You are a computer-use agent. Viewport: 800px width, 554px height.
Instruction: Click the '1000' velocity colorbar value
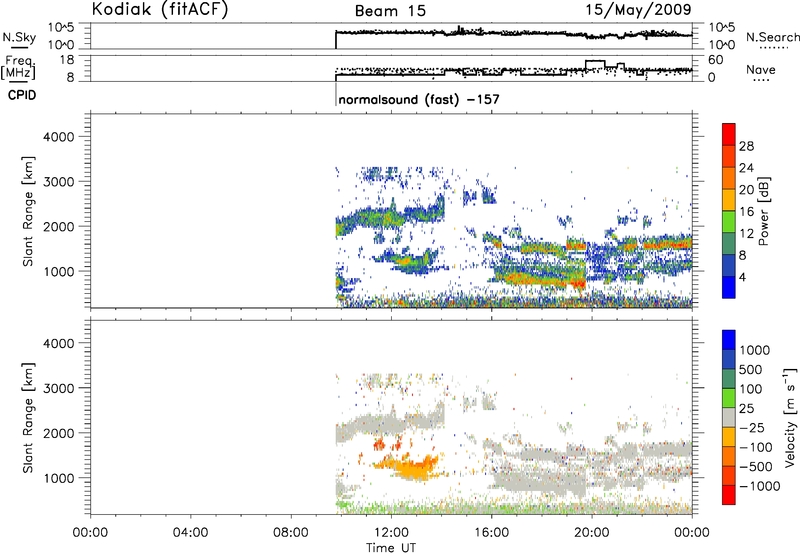(755, 350)
